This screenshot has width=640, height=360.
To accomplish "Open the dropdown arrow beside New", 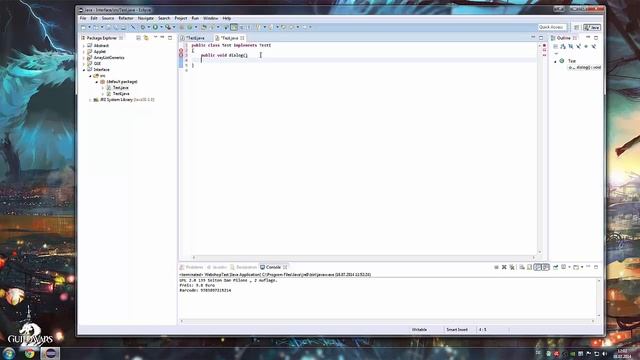I will (x=89, y=27).
